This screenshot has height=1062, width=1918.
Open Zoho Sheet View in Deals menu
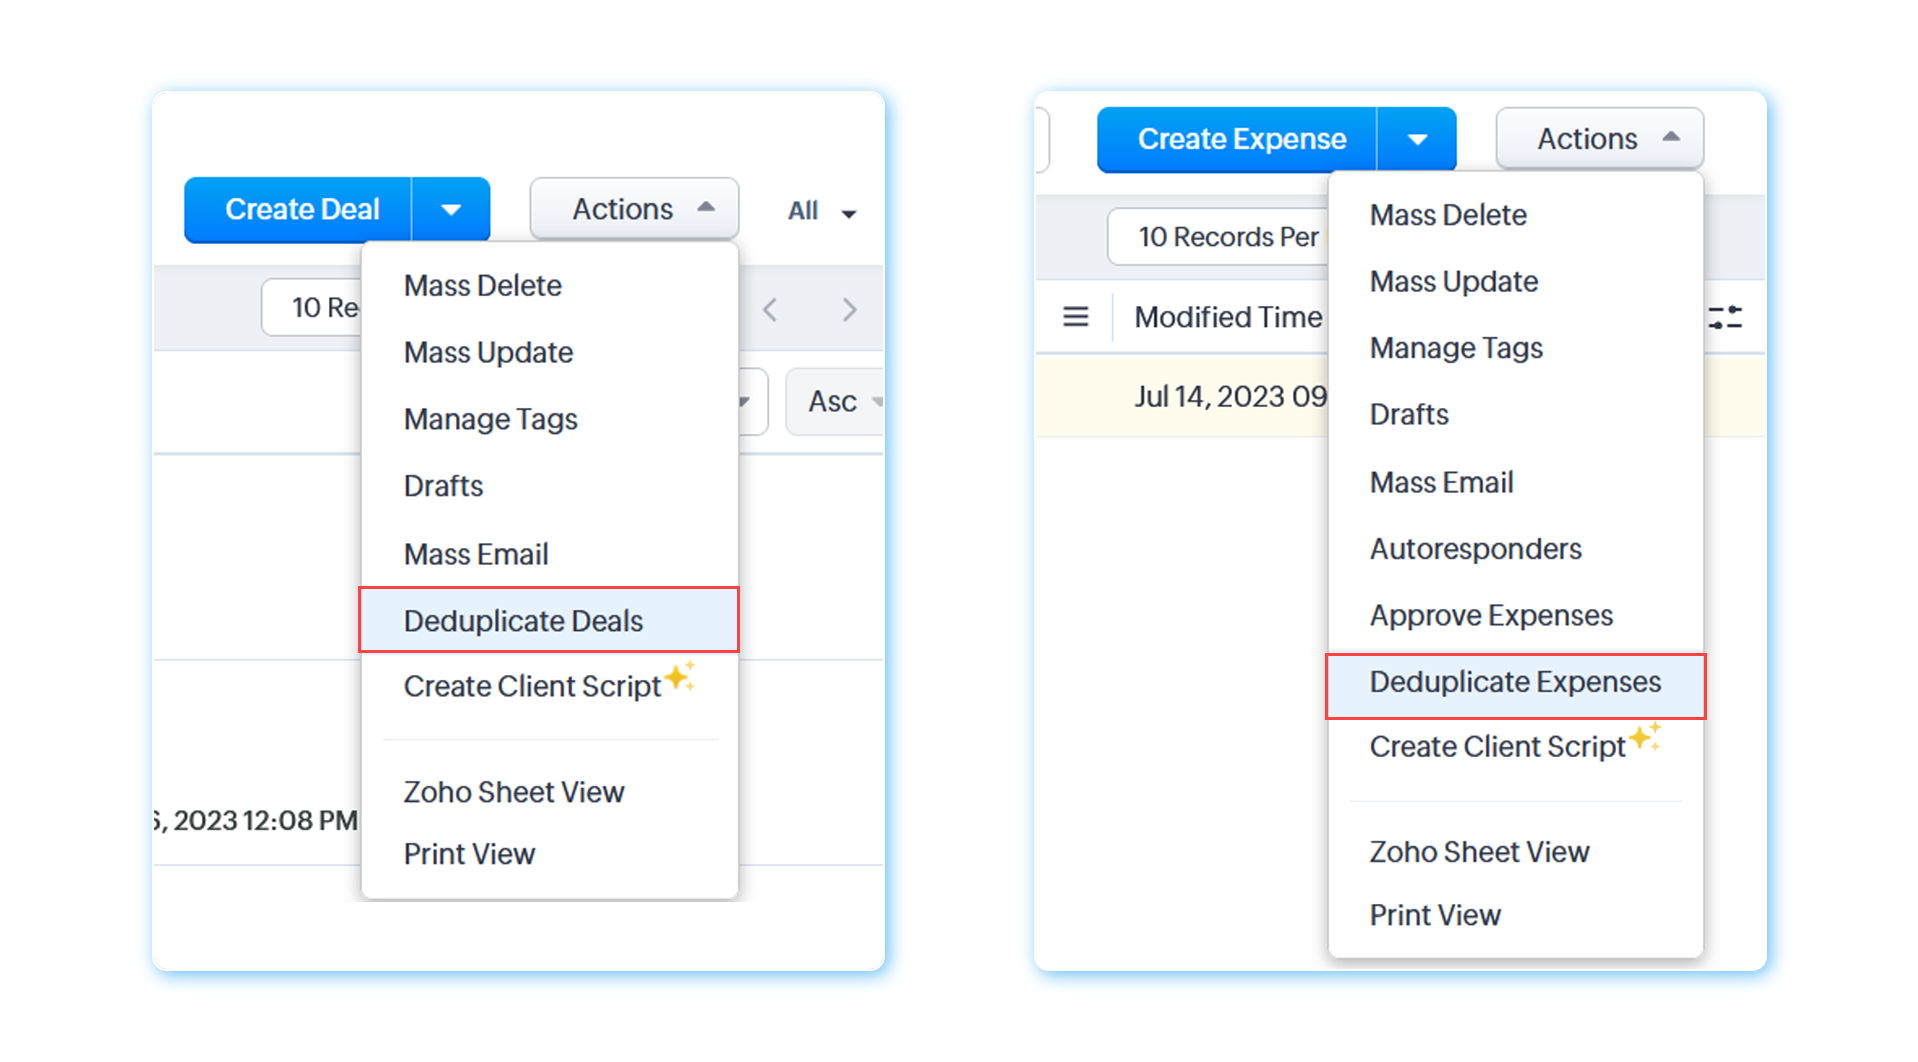(513, 792)
